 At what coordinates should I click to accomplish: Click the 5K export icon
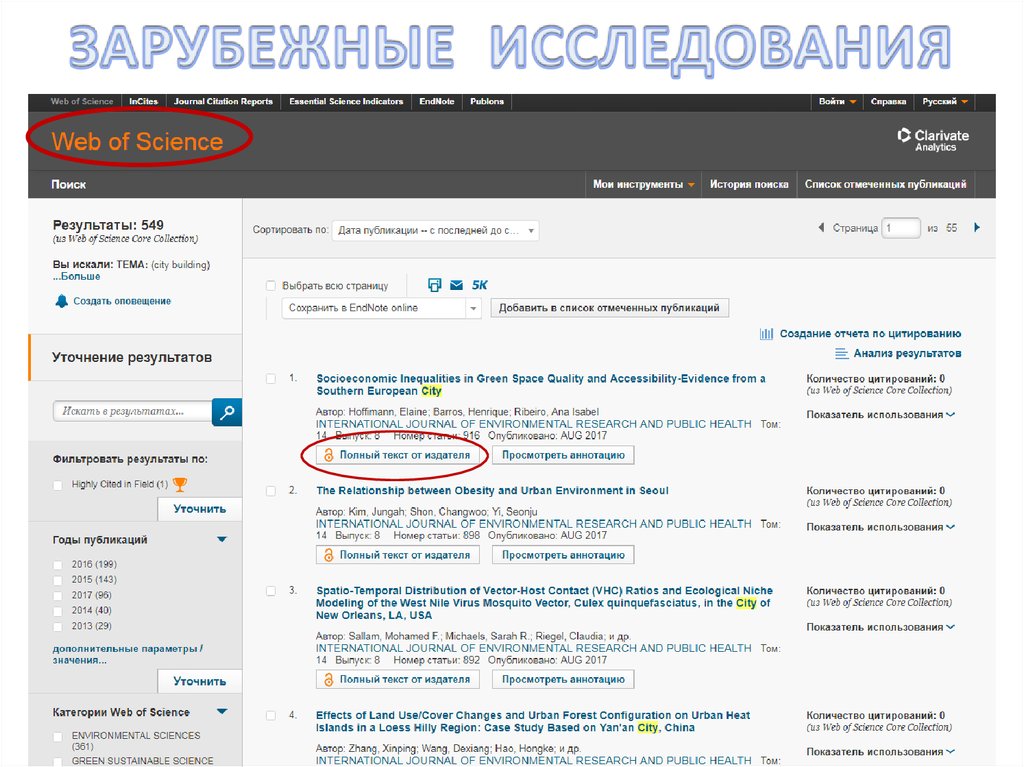click(479, 285)
